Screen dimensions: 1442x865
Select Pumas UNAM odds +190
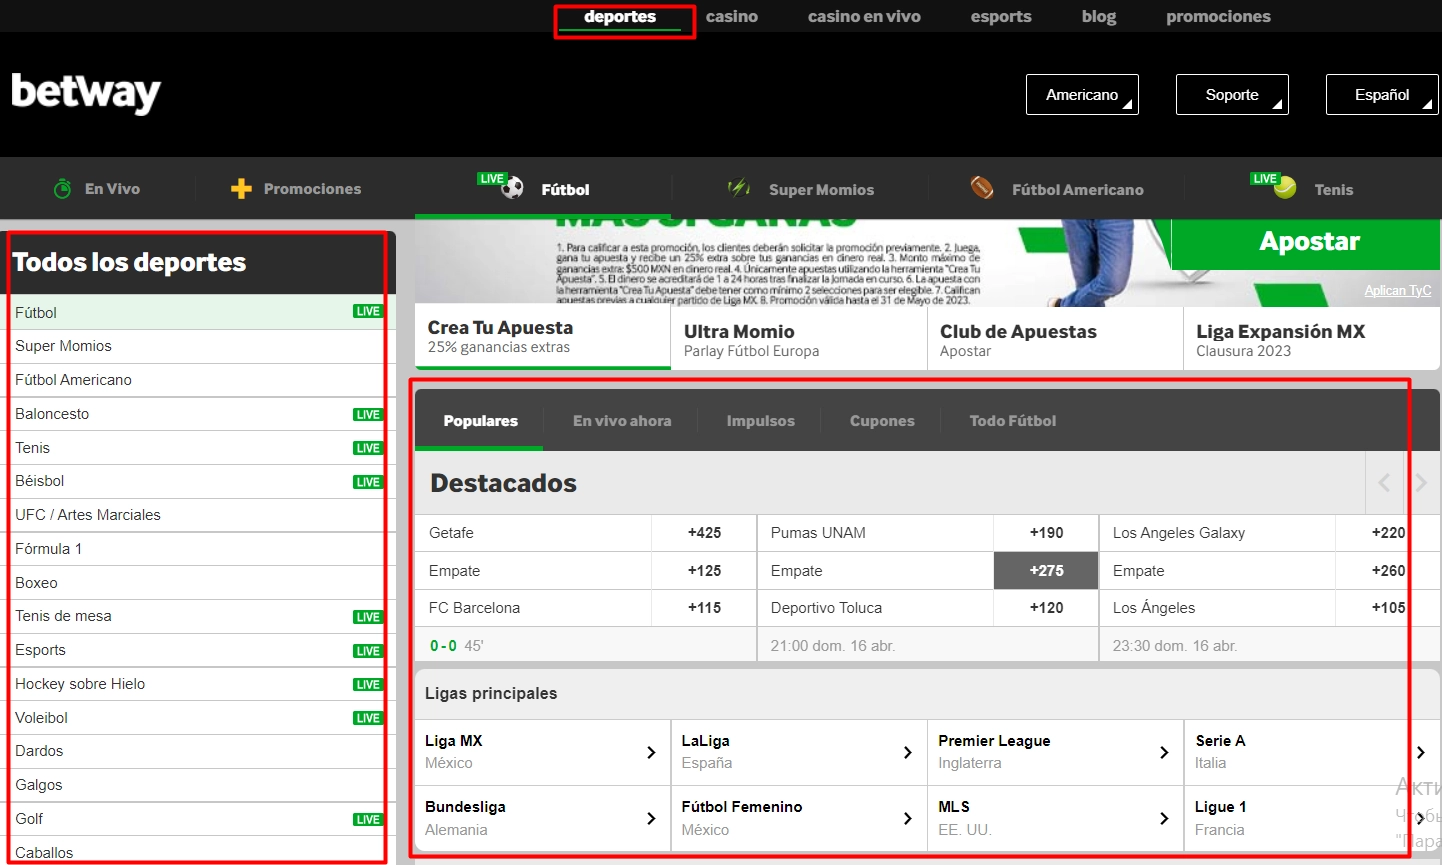(x=1046, y=533)
